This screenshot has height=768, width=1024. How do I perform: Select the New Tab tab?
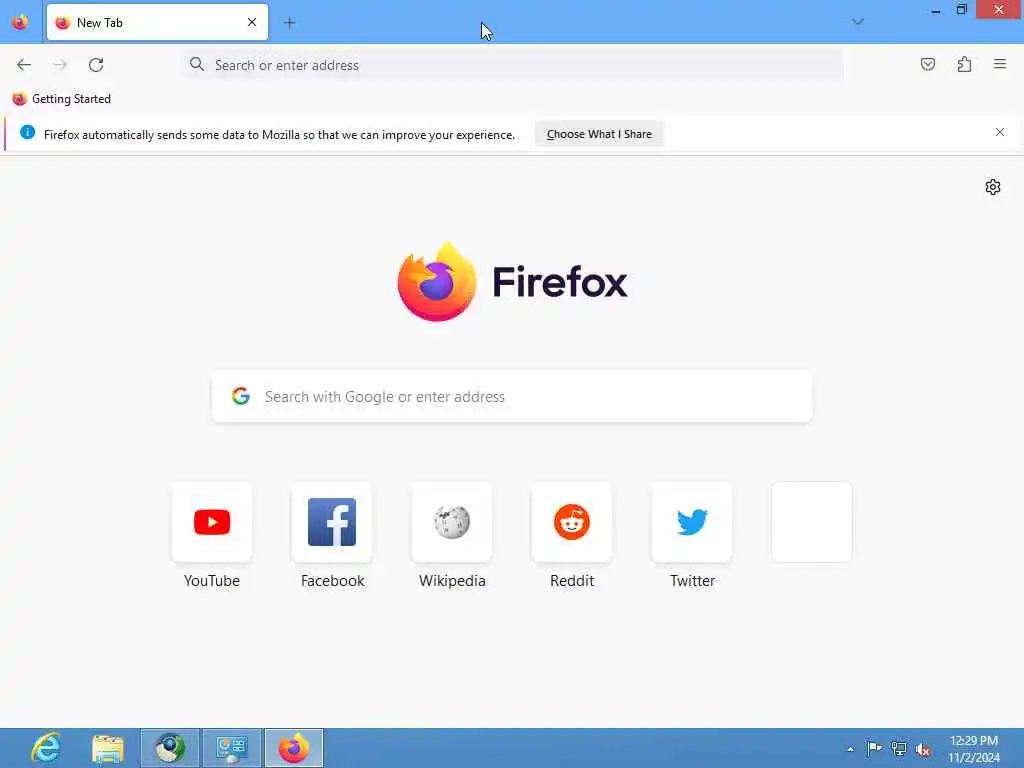[x=157, y=22]
